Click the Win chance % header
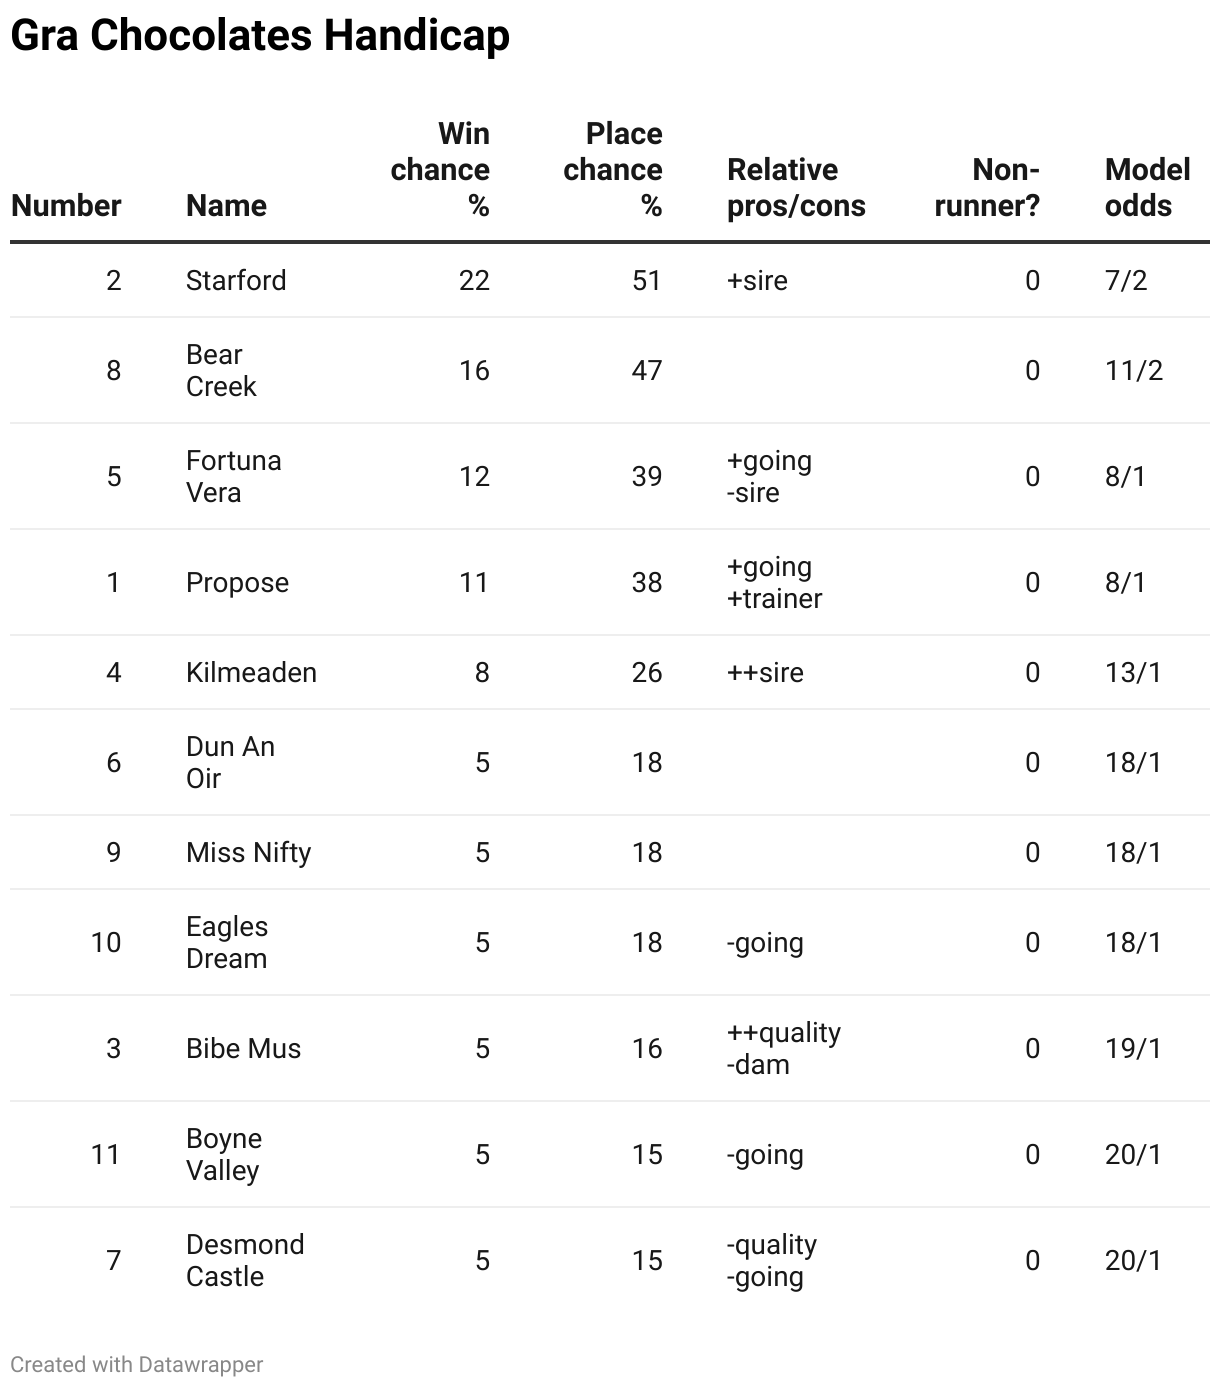 click(x=440, y=170)
